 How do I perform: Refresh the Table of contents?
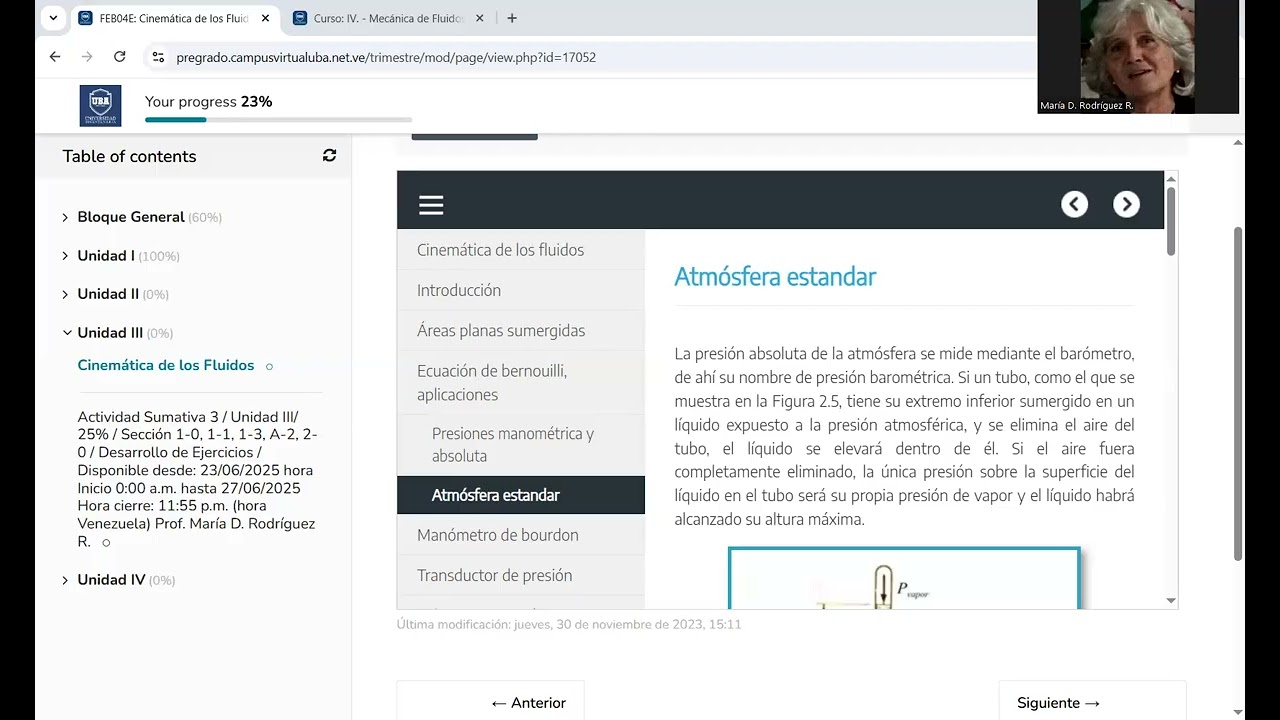coord(329,155)
